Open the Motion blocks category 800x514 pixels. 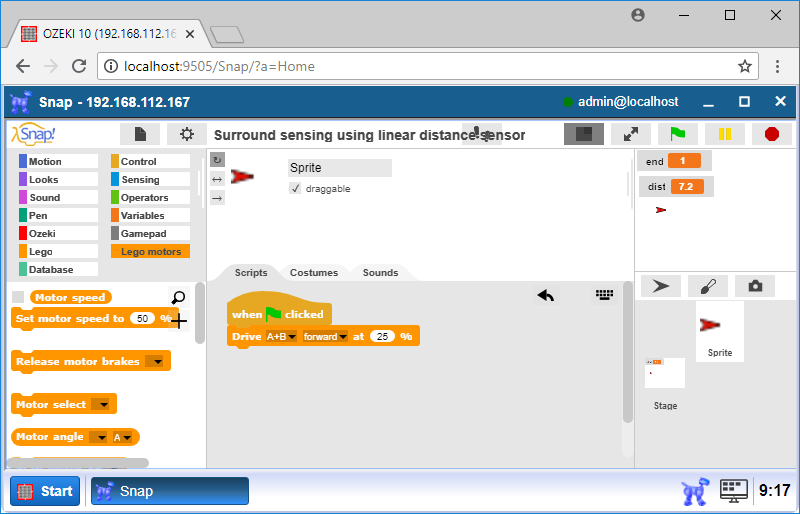58,161
